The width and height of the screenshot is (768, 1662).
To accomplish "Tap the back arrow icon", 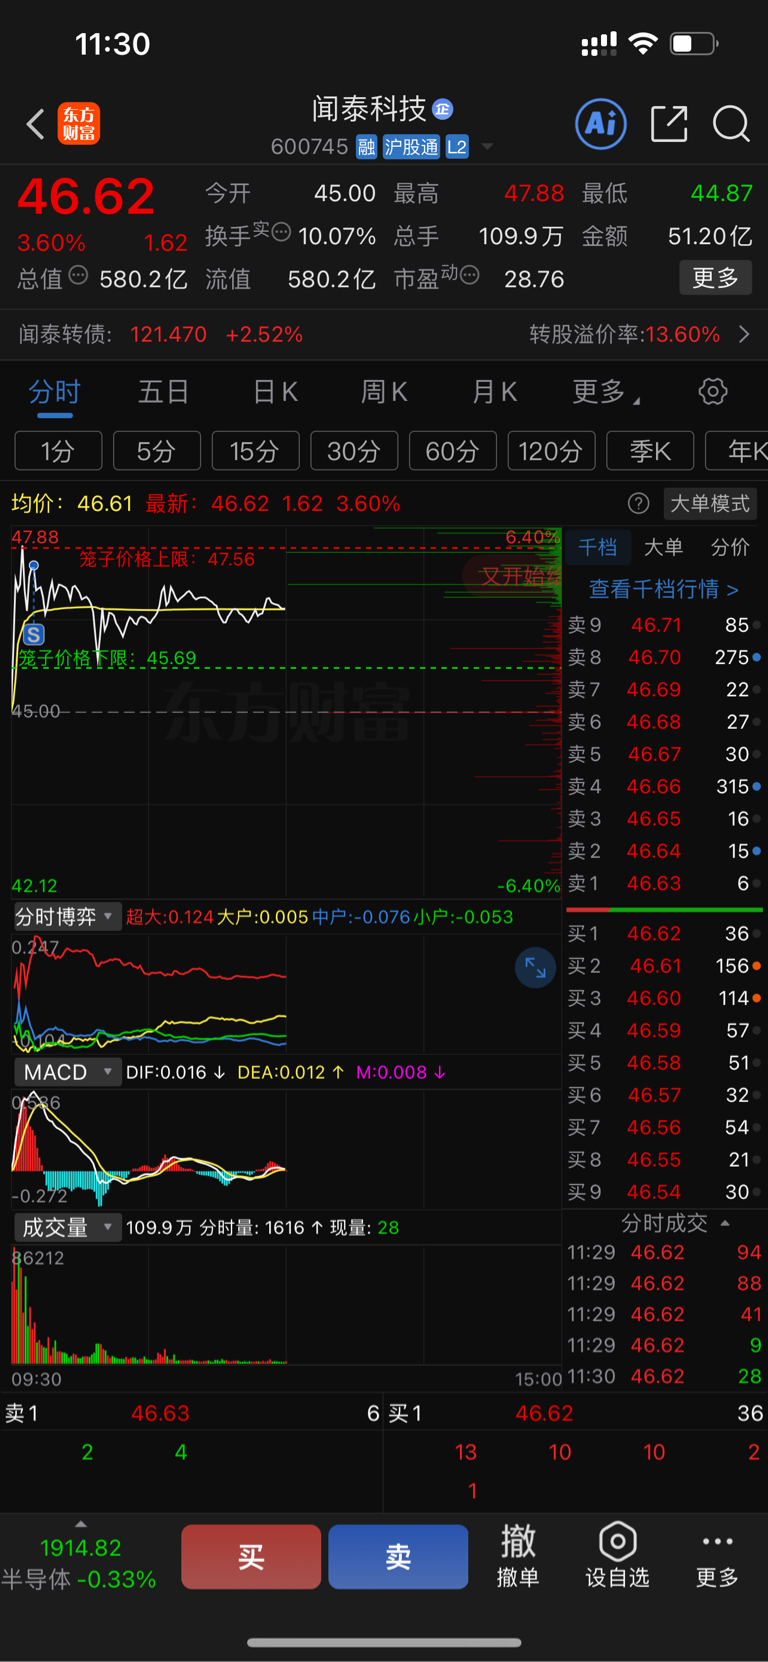I will [x=36, y=124].
